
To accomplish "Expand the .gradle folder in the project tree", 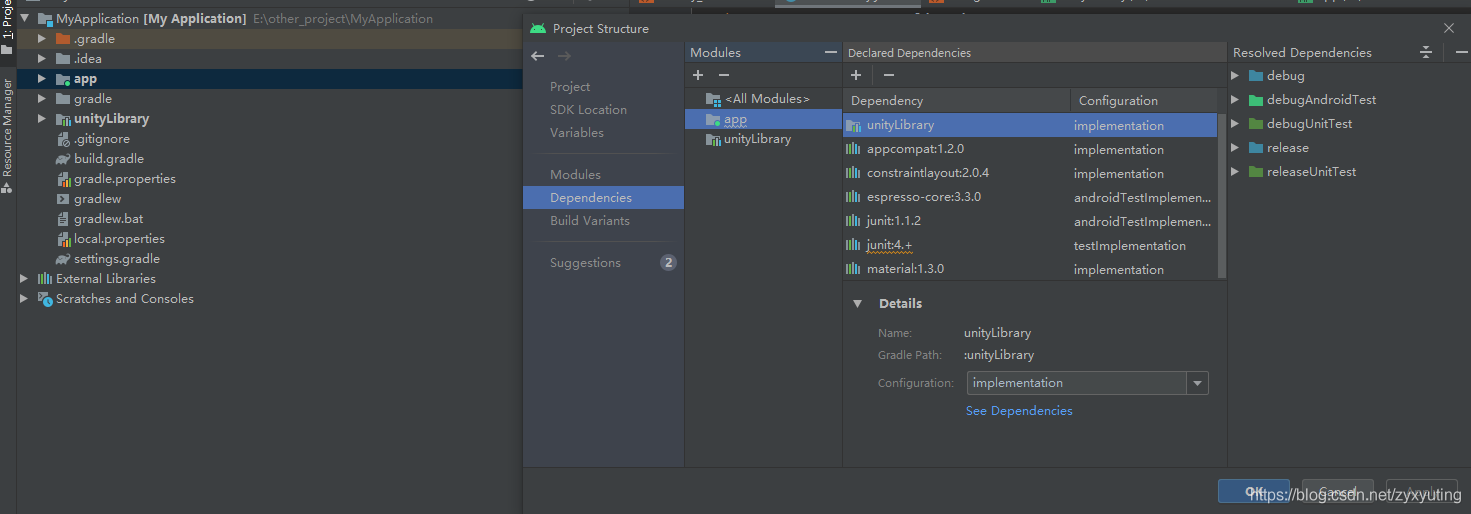I will pyautogui.click(x=42, y=39).
